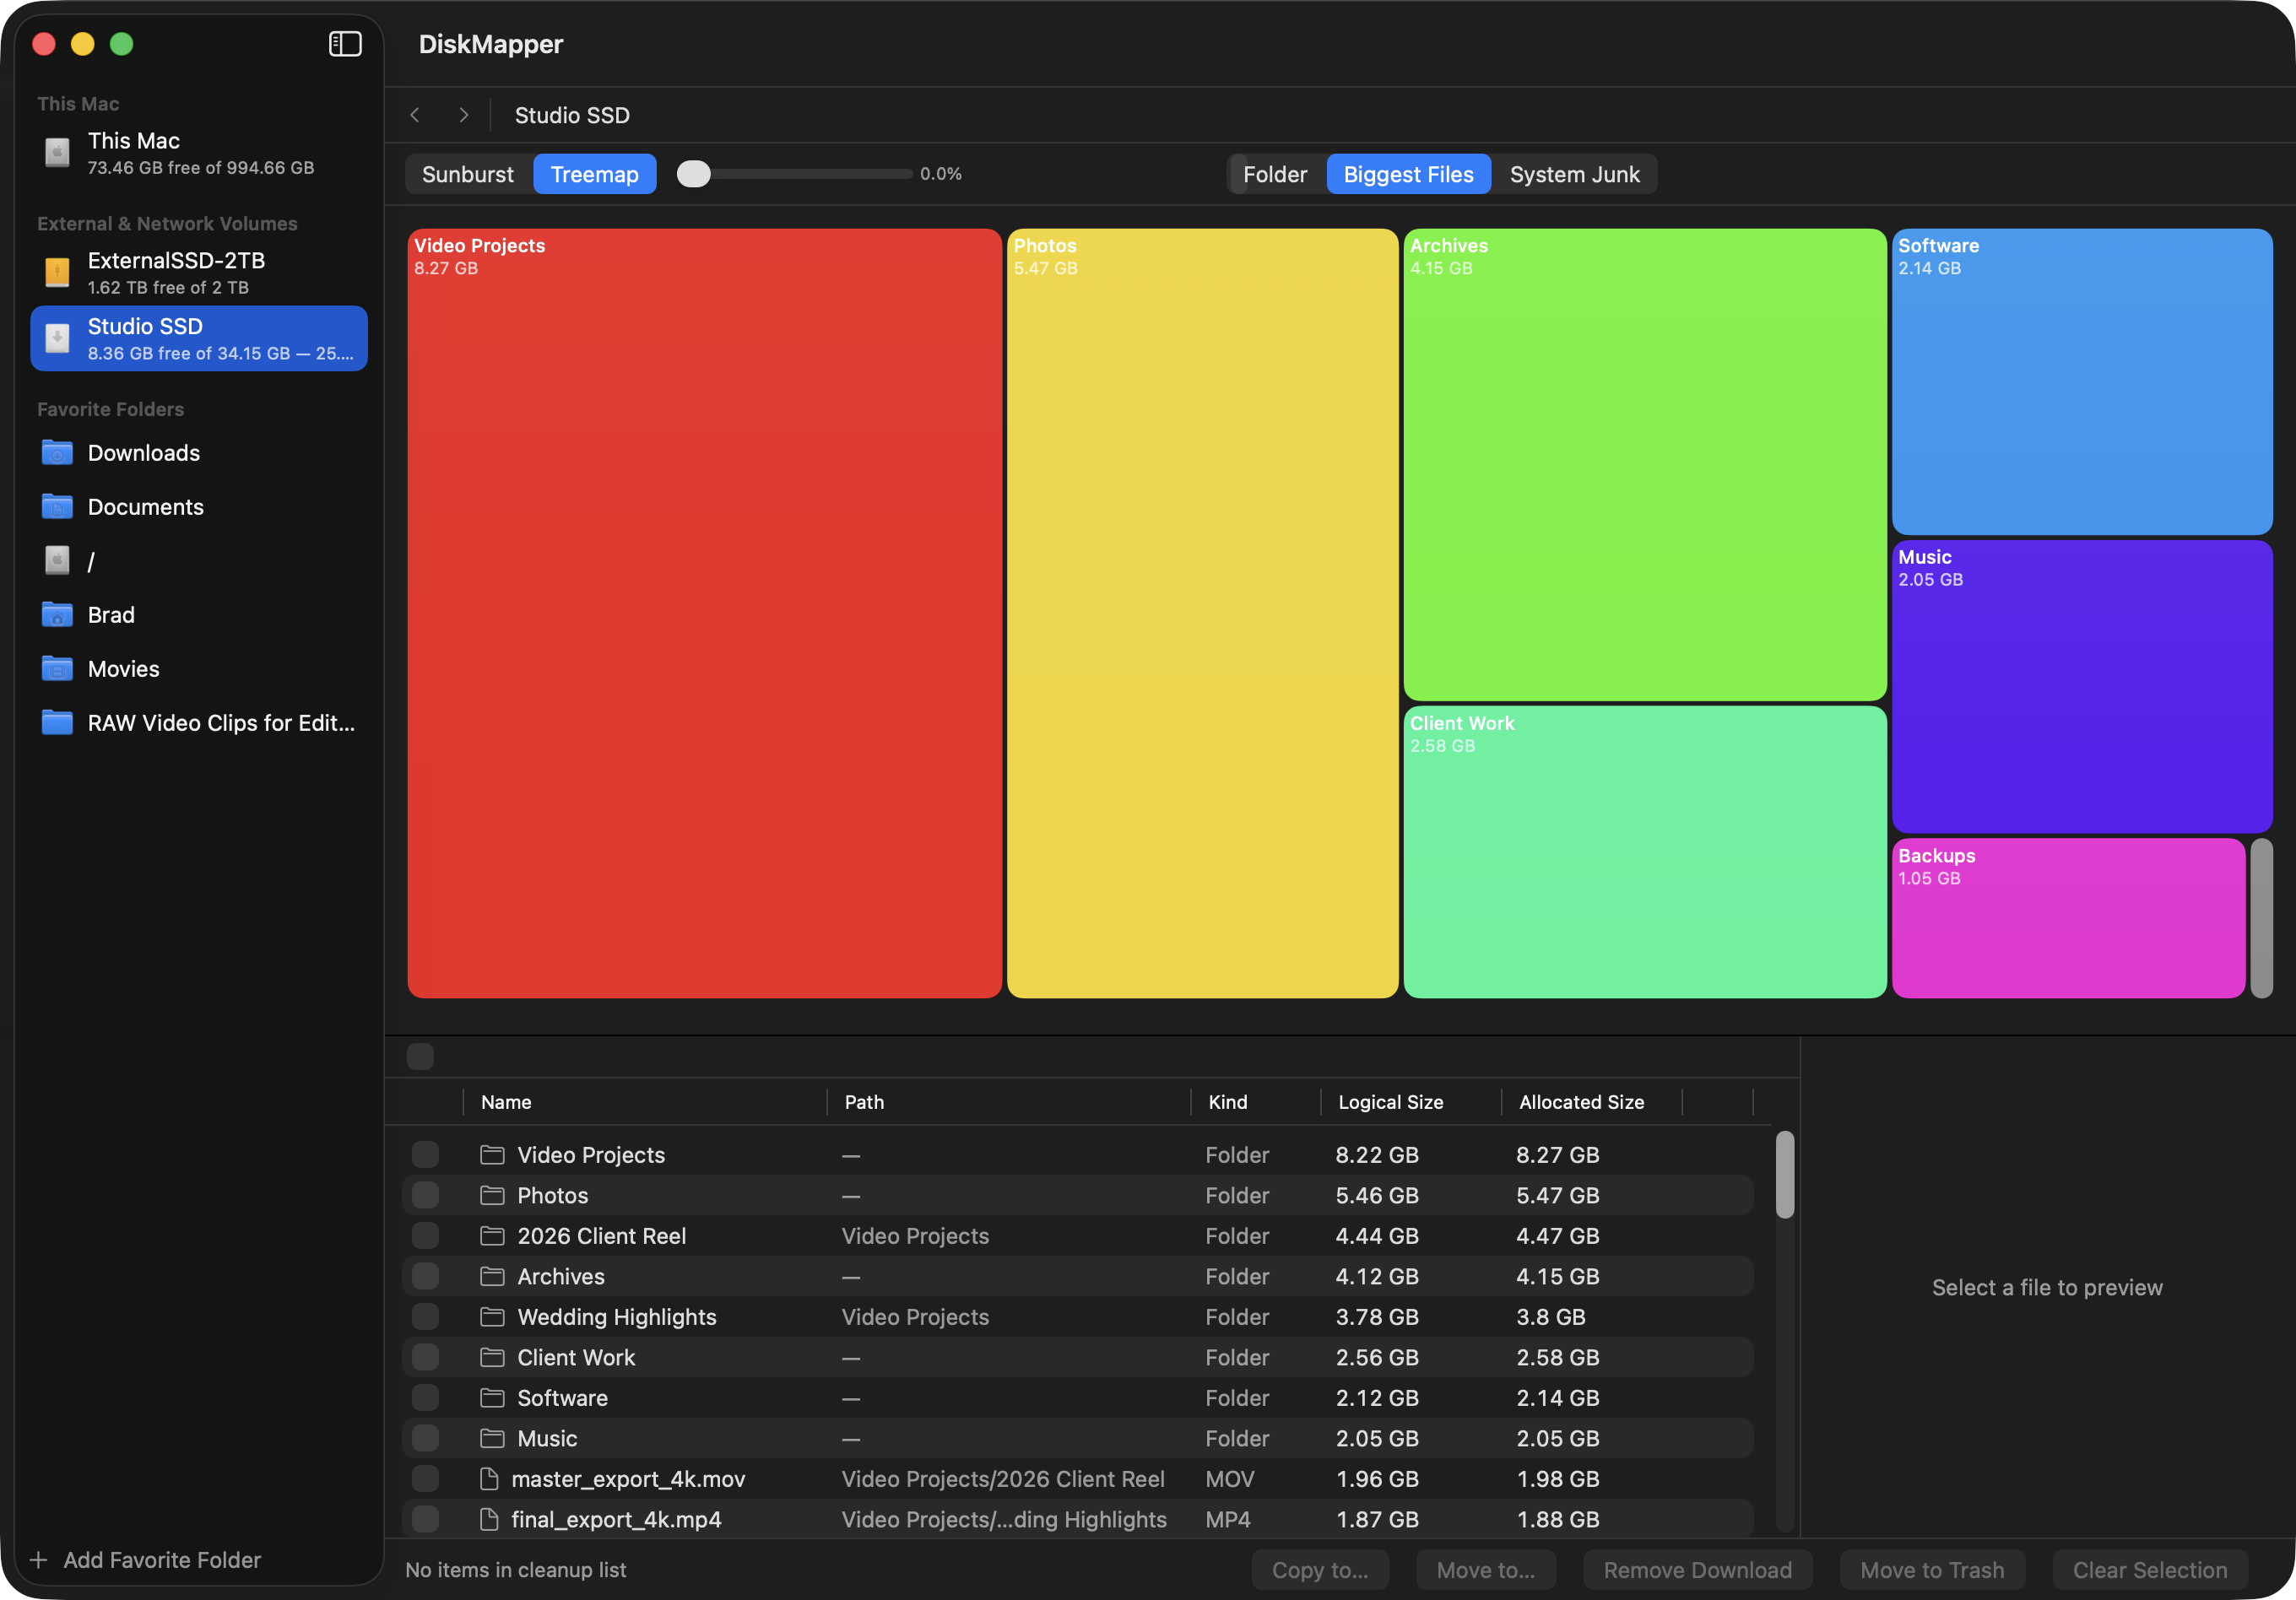Switch to the Folder tab
The image size is (2296, 1600).
pos(1275,174)
